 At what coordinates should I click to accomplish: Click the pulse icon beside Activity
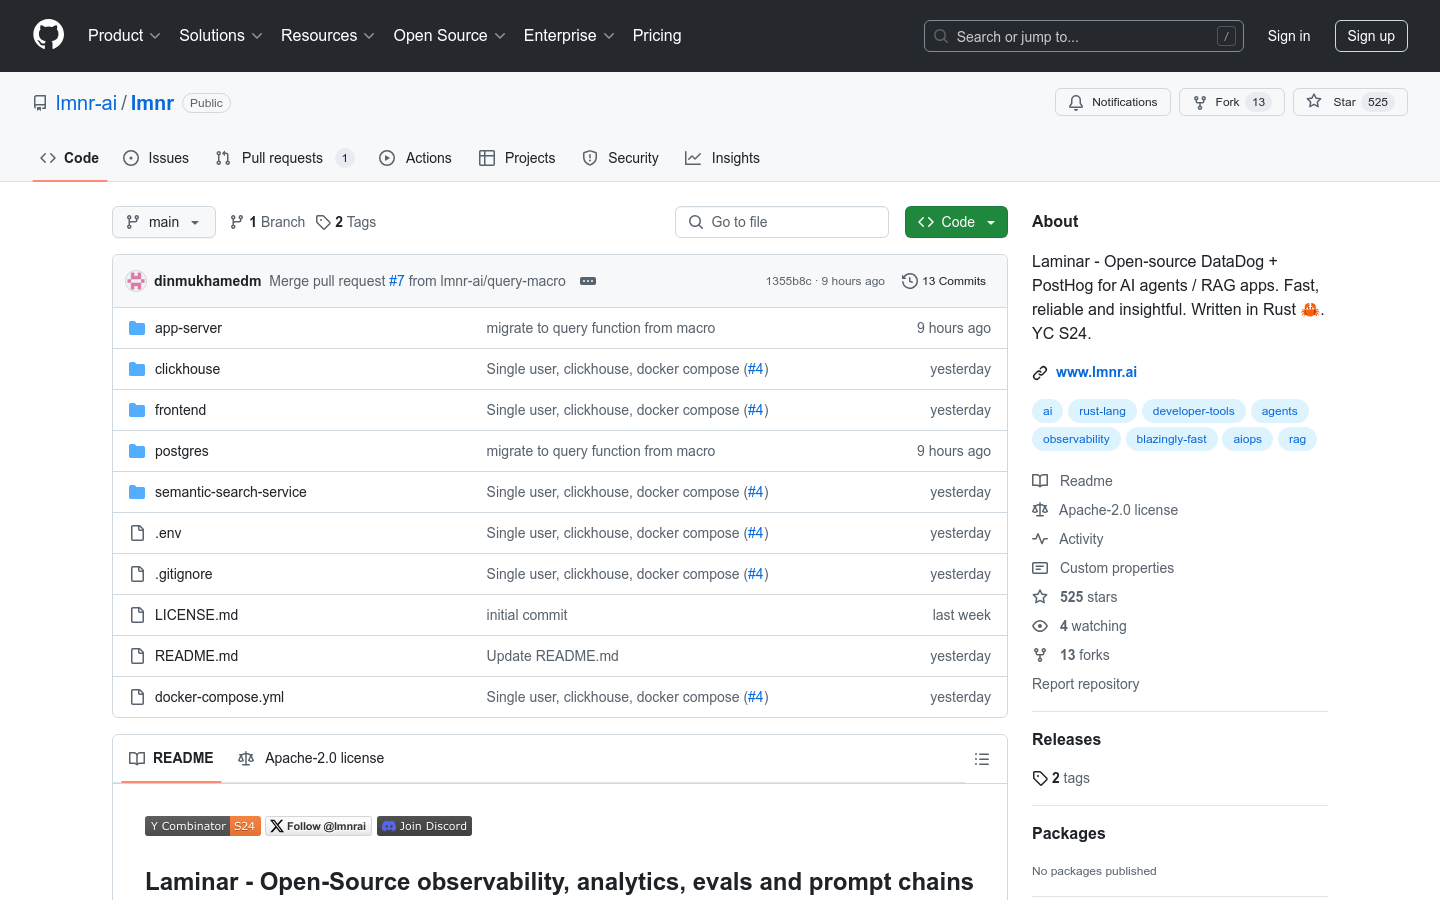[1040, 539]
